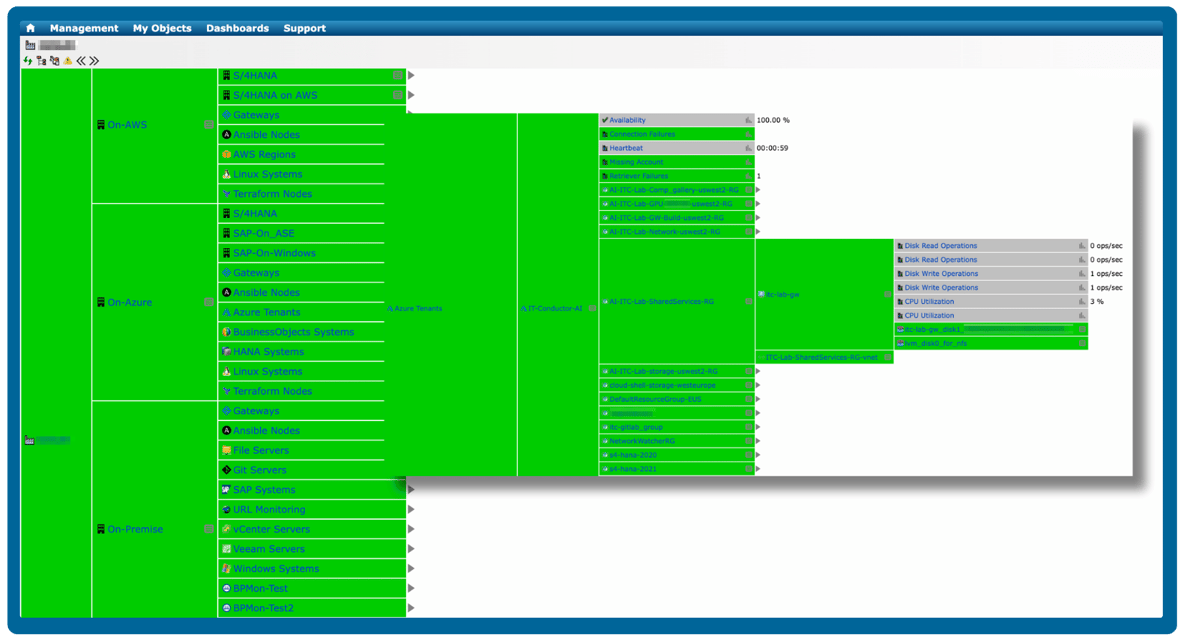The image size is (1185, 642).
Task: Expand the S/4HANA on AWS arrow
Action: 411,95
